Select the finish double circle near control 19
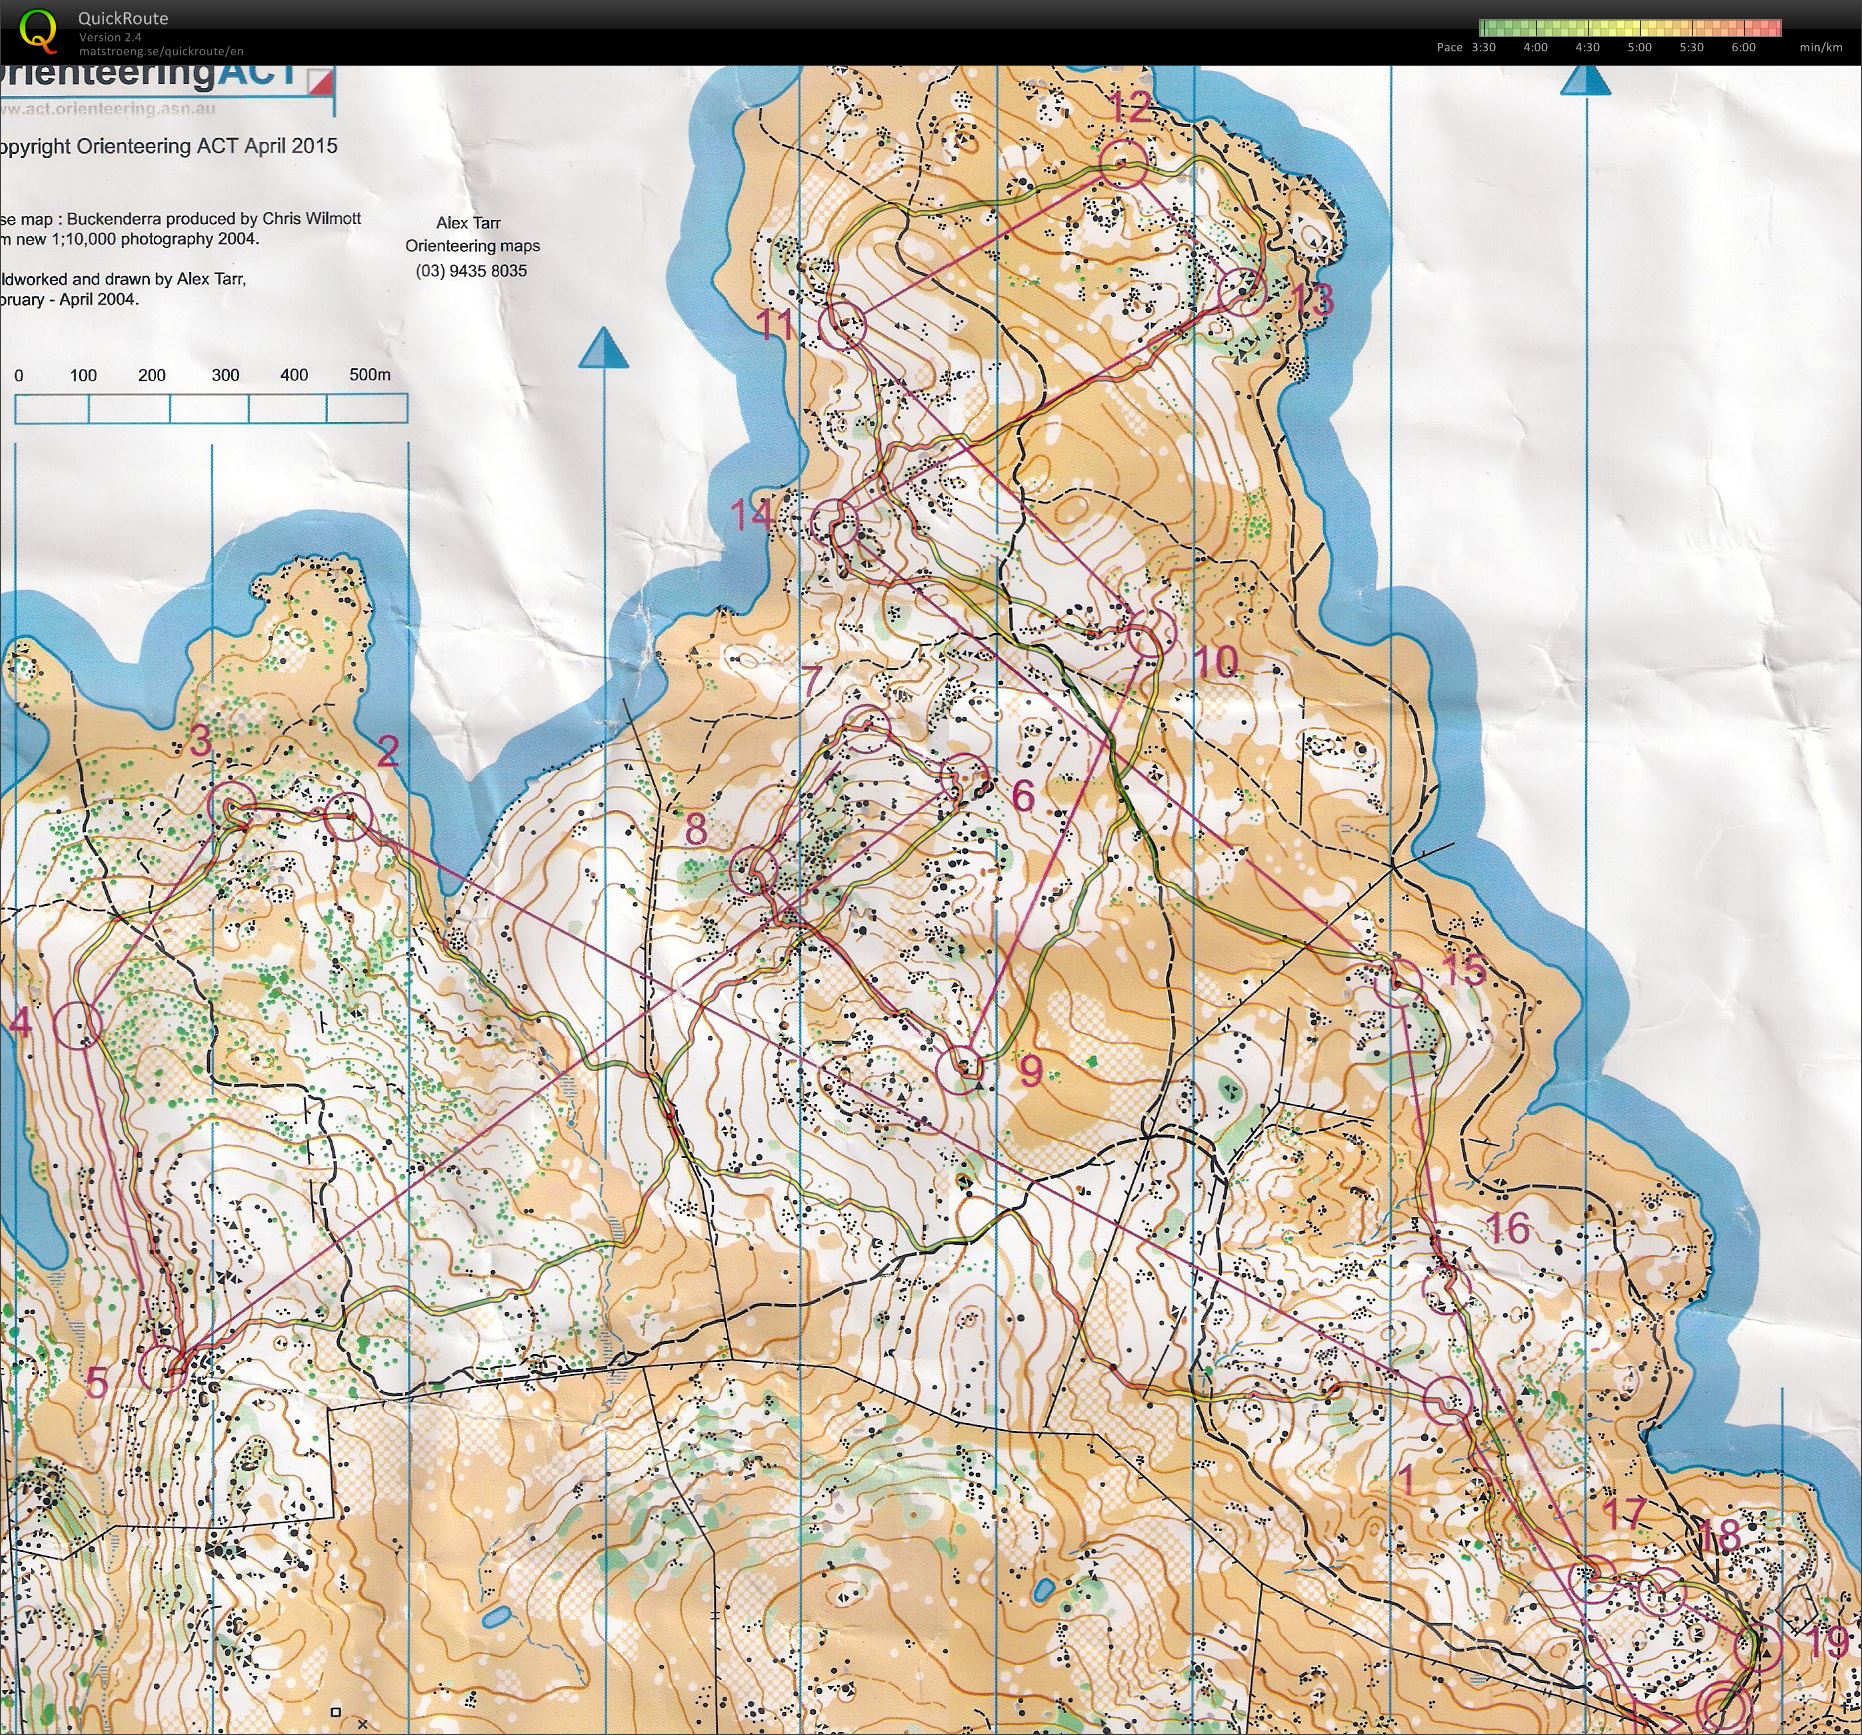 click(1721, 1704)
